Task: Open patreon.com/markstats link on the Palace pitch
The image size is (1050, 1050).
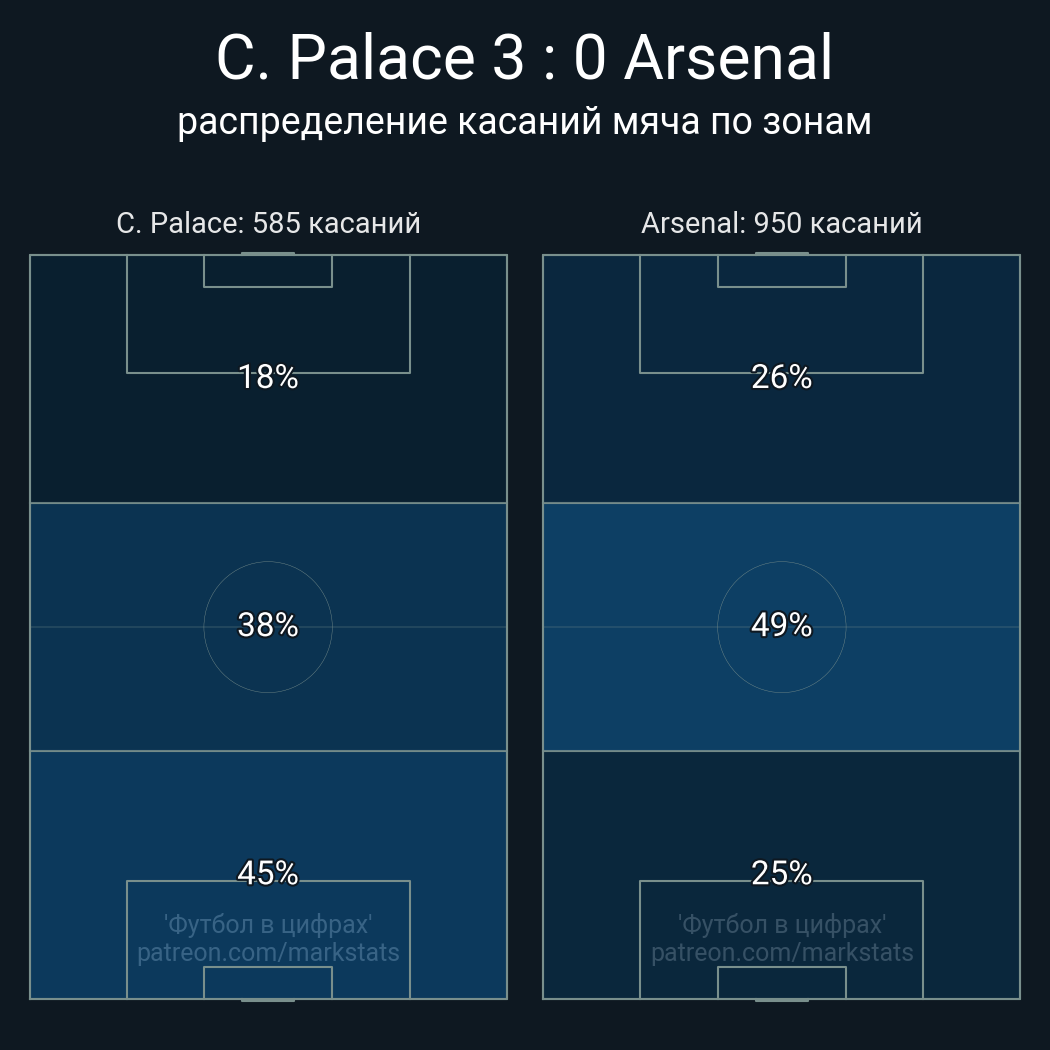Action: click(268, 952)
